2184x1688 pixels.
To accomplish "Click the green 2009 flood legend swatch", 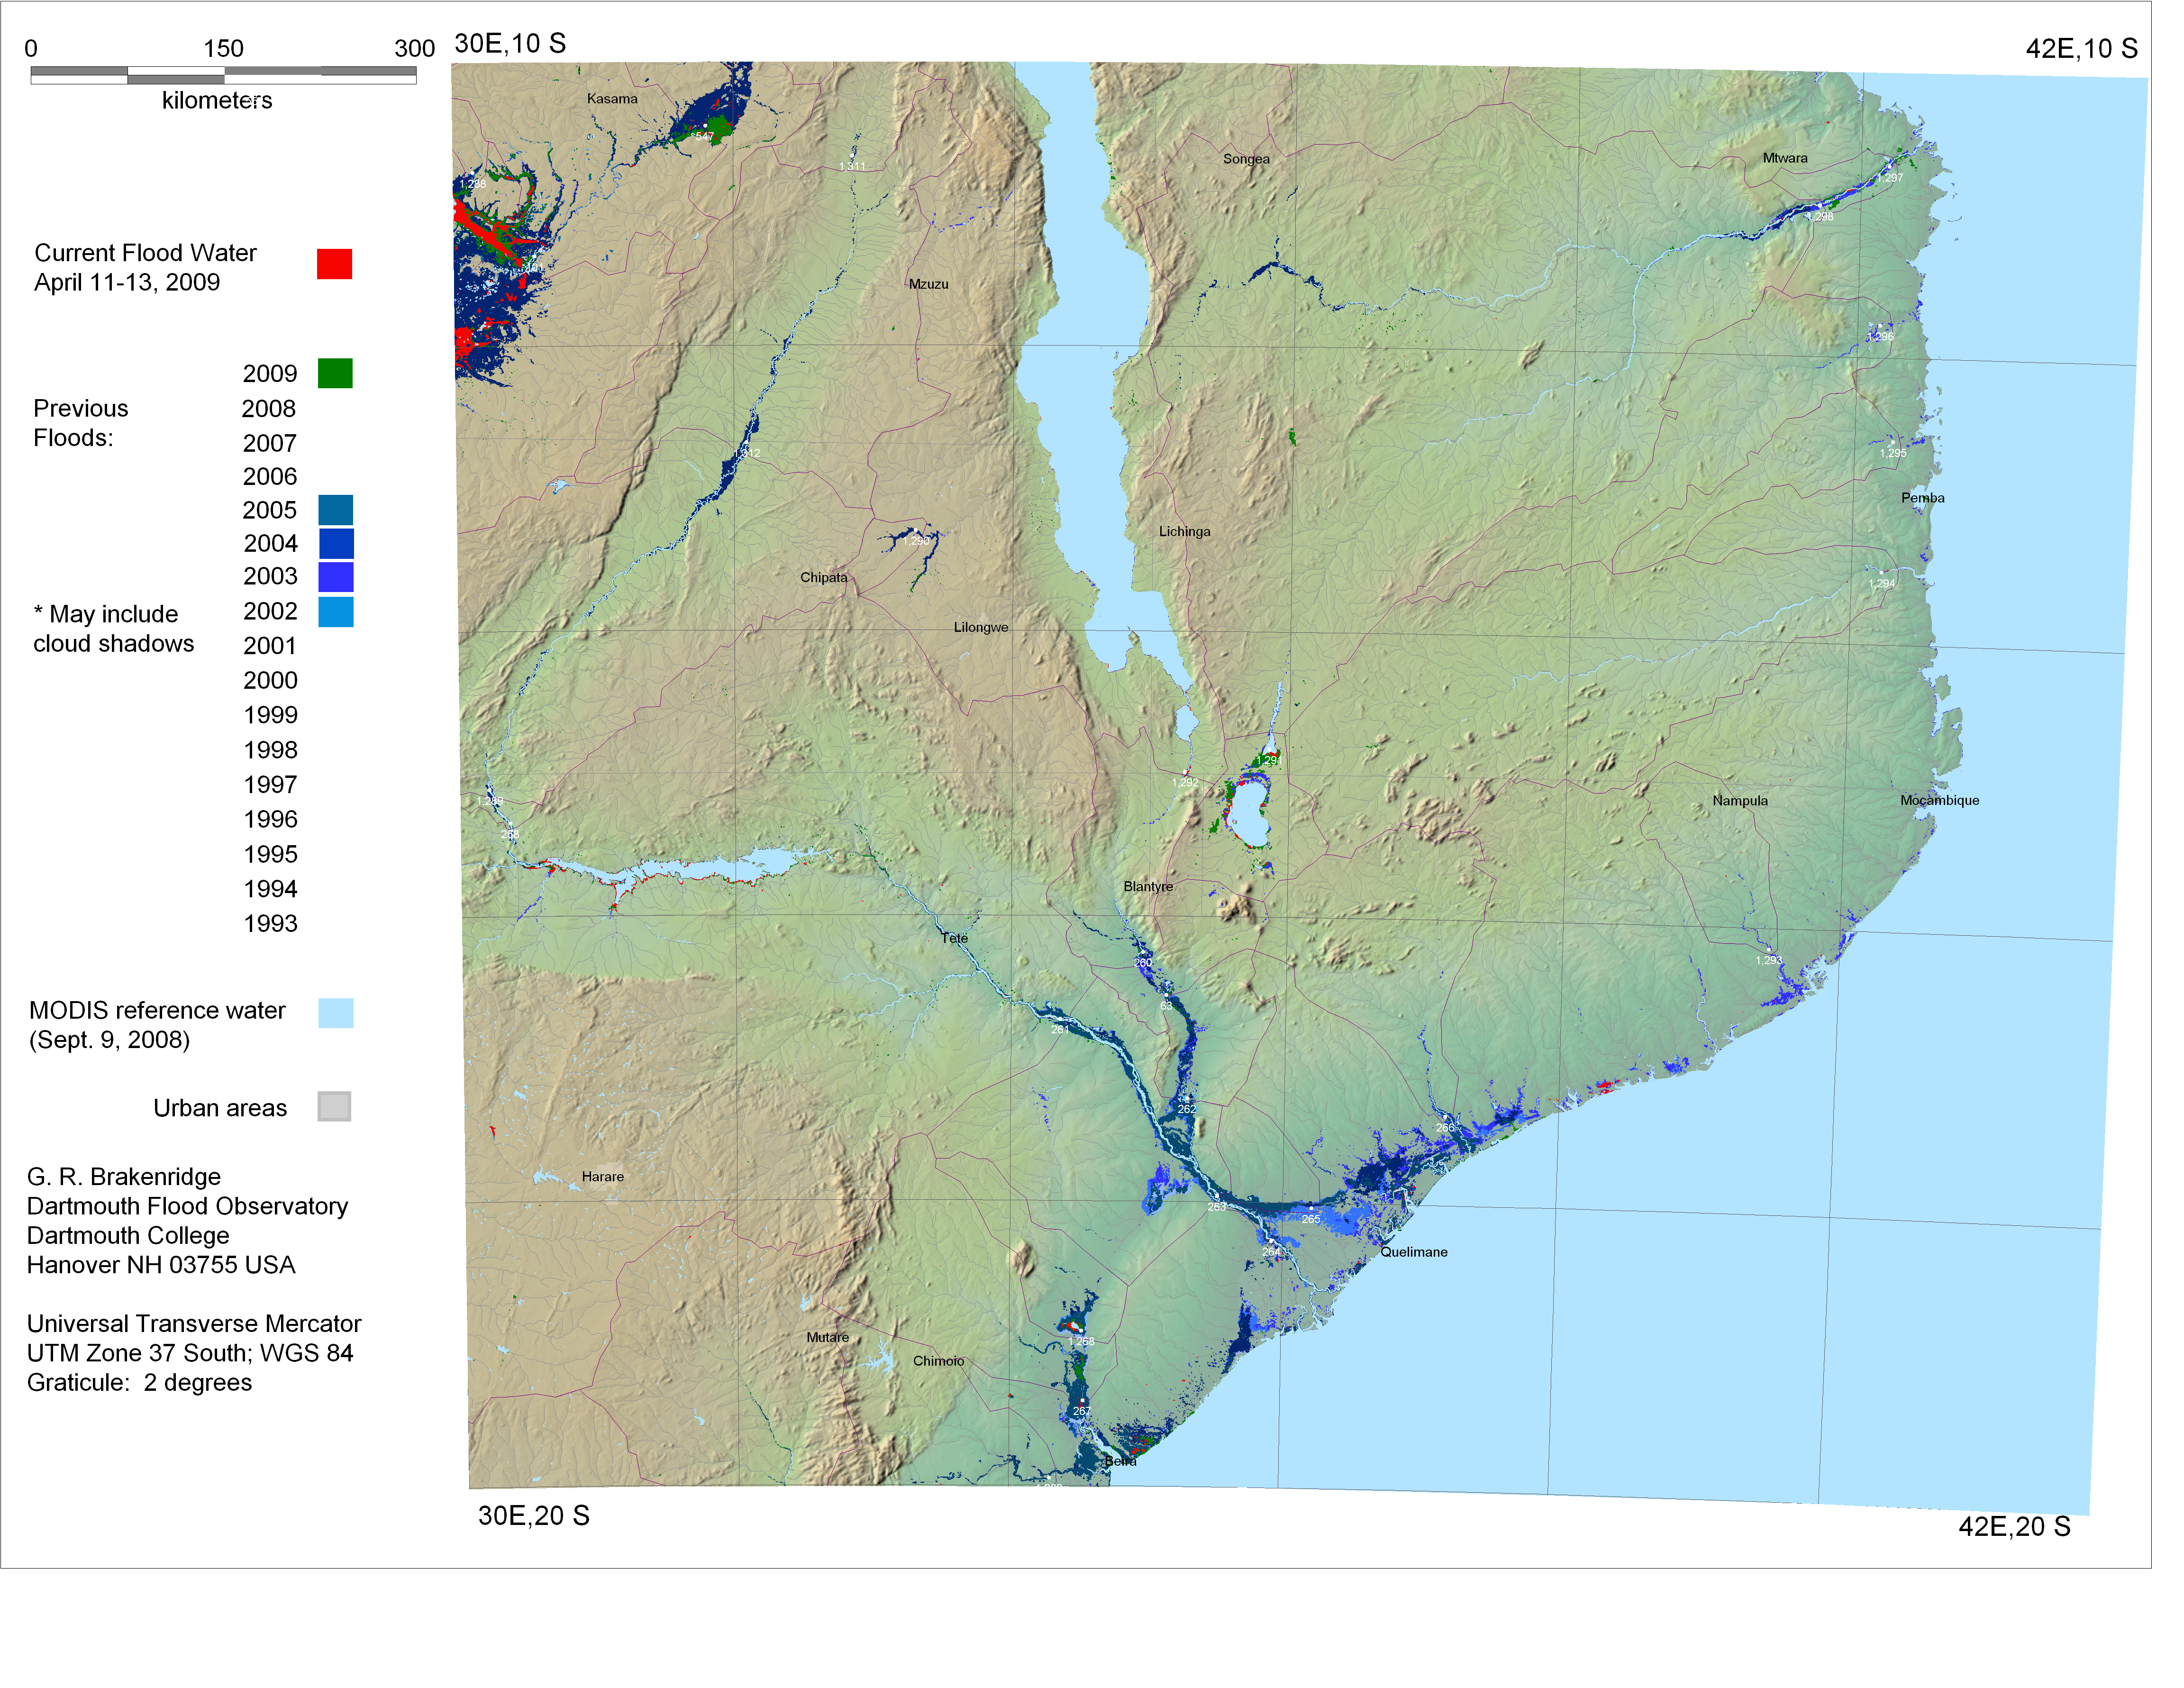I will (x=335, y=373).
